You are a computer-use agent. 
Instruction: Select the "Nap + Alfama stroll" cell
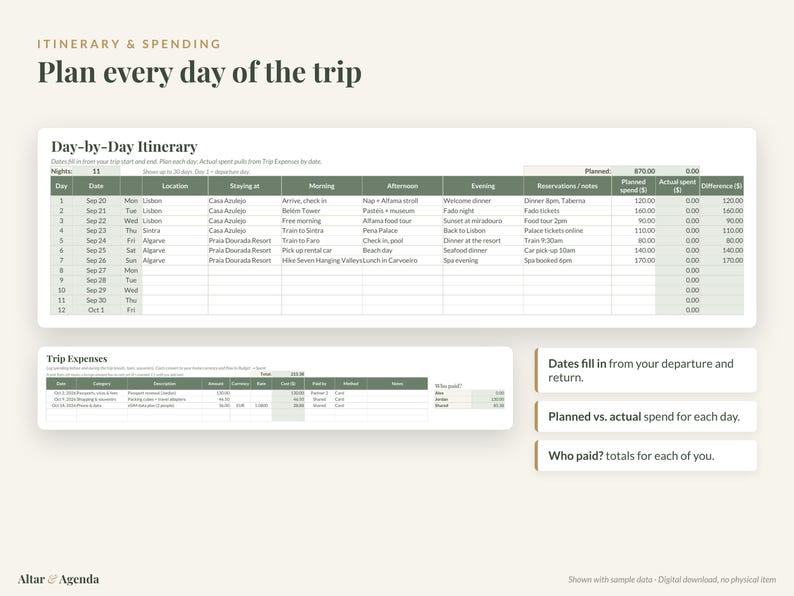coord(402,201)
